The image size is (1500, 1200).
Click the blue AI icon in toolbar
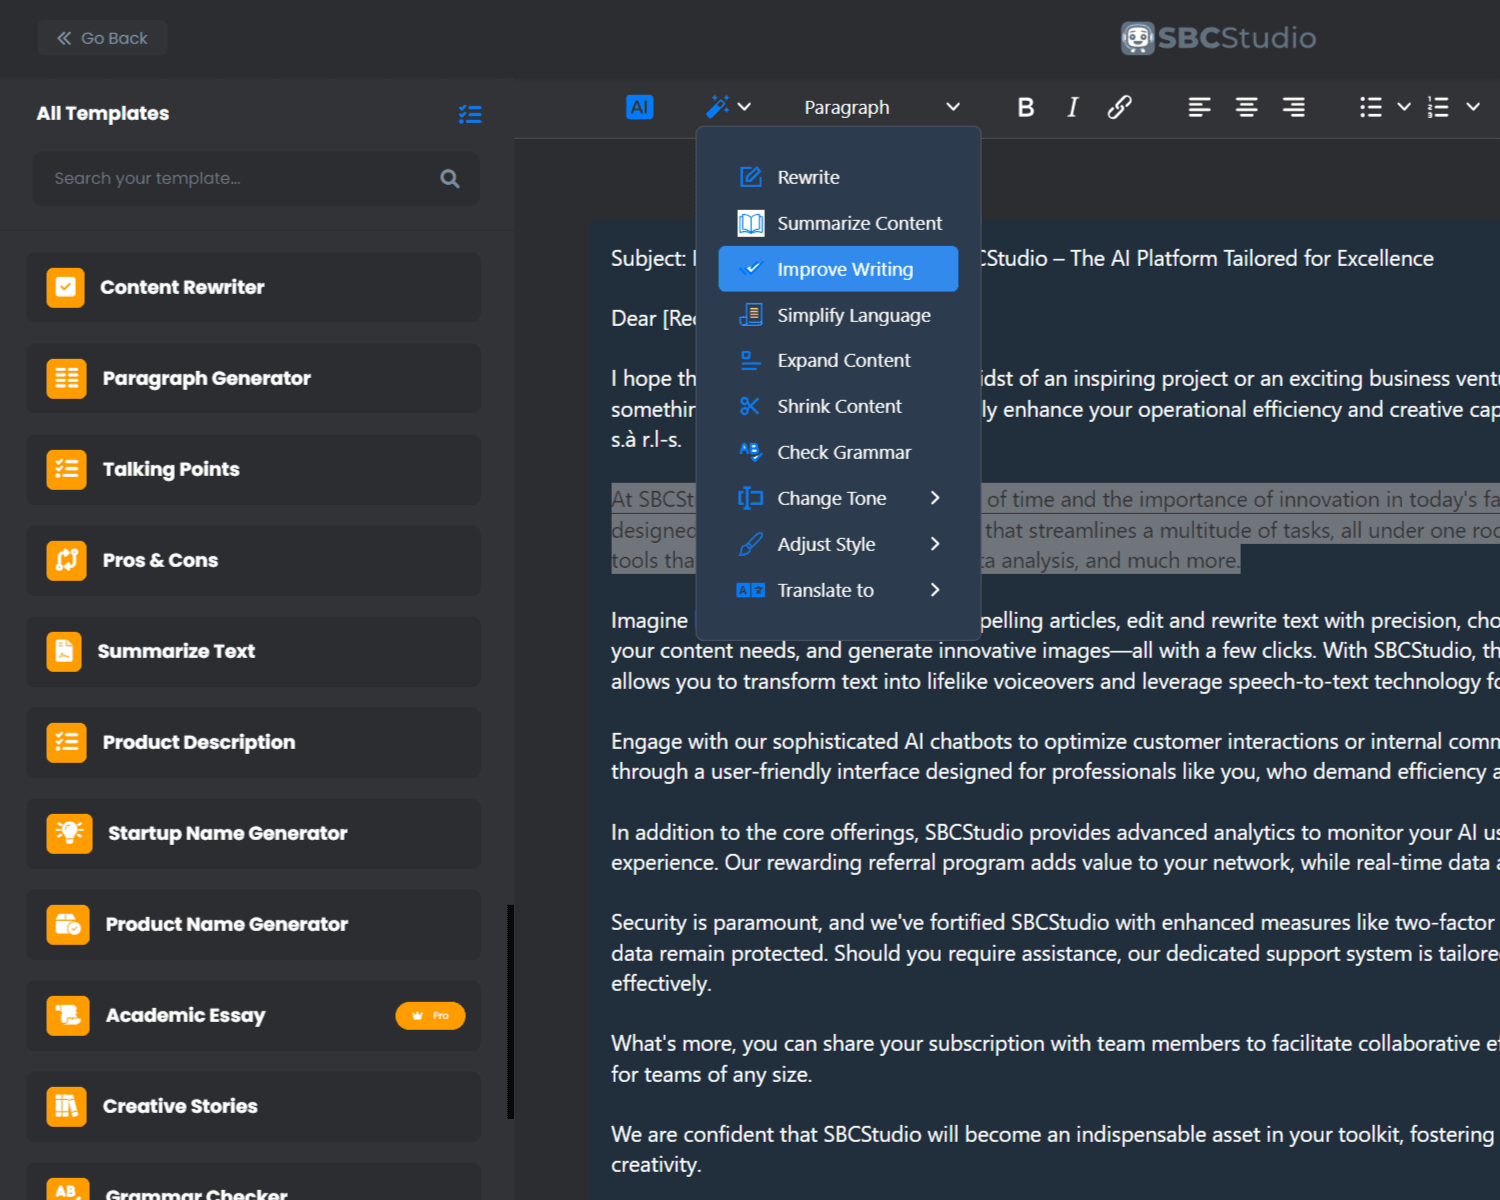[639, 107]
